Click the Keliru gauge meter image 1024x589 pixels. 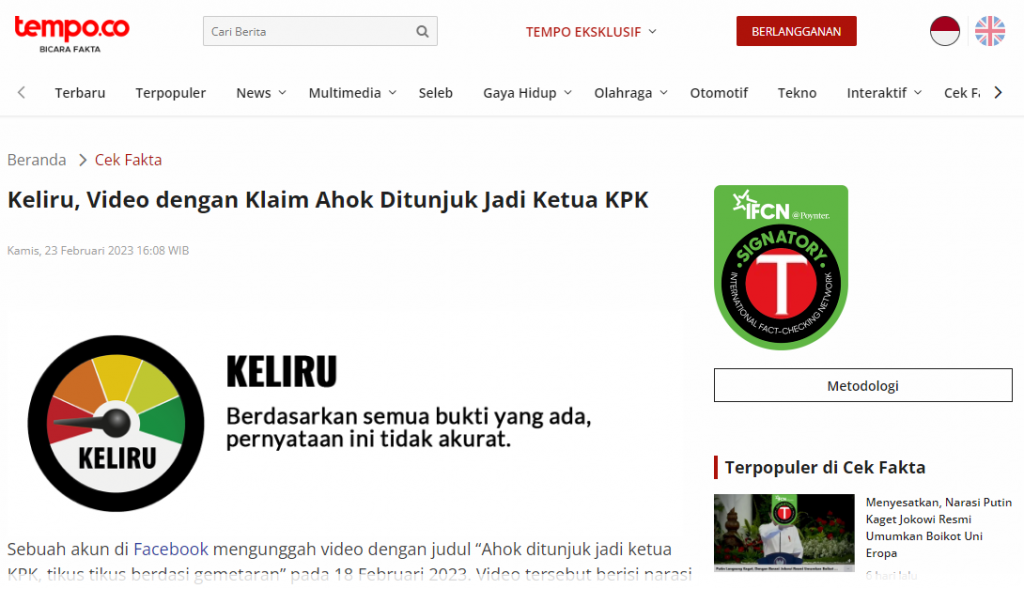click(x=116, y=423)
